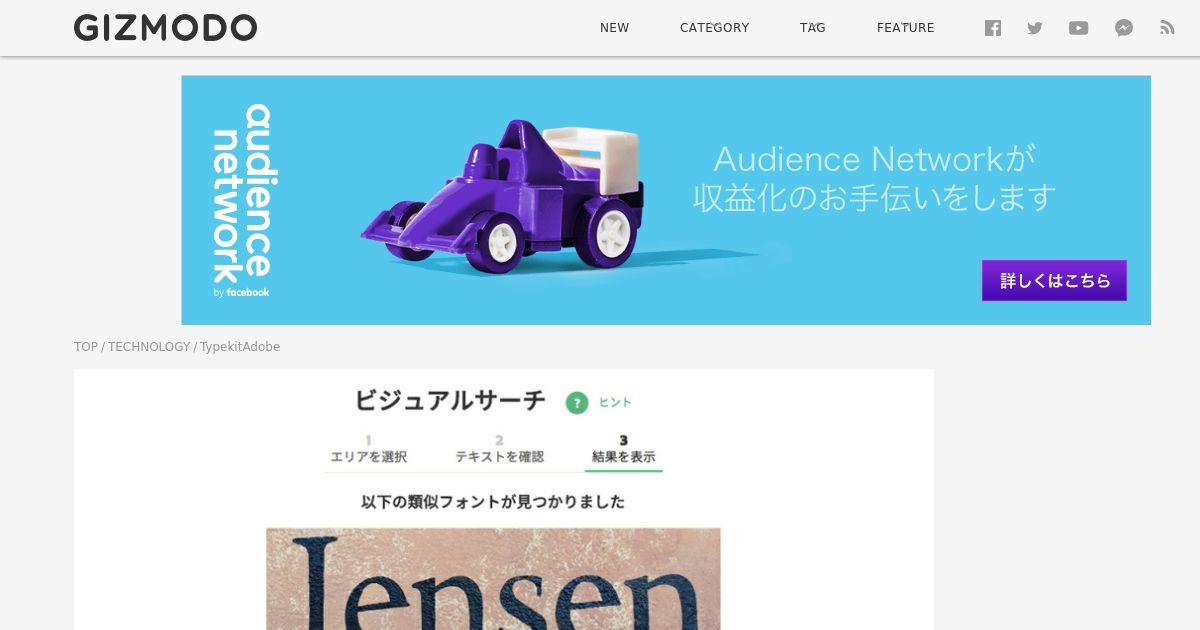This screenshot has width=1200, height=630.
Task: Open the RSS feed icon
Action: [x=1167, y=28]
